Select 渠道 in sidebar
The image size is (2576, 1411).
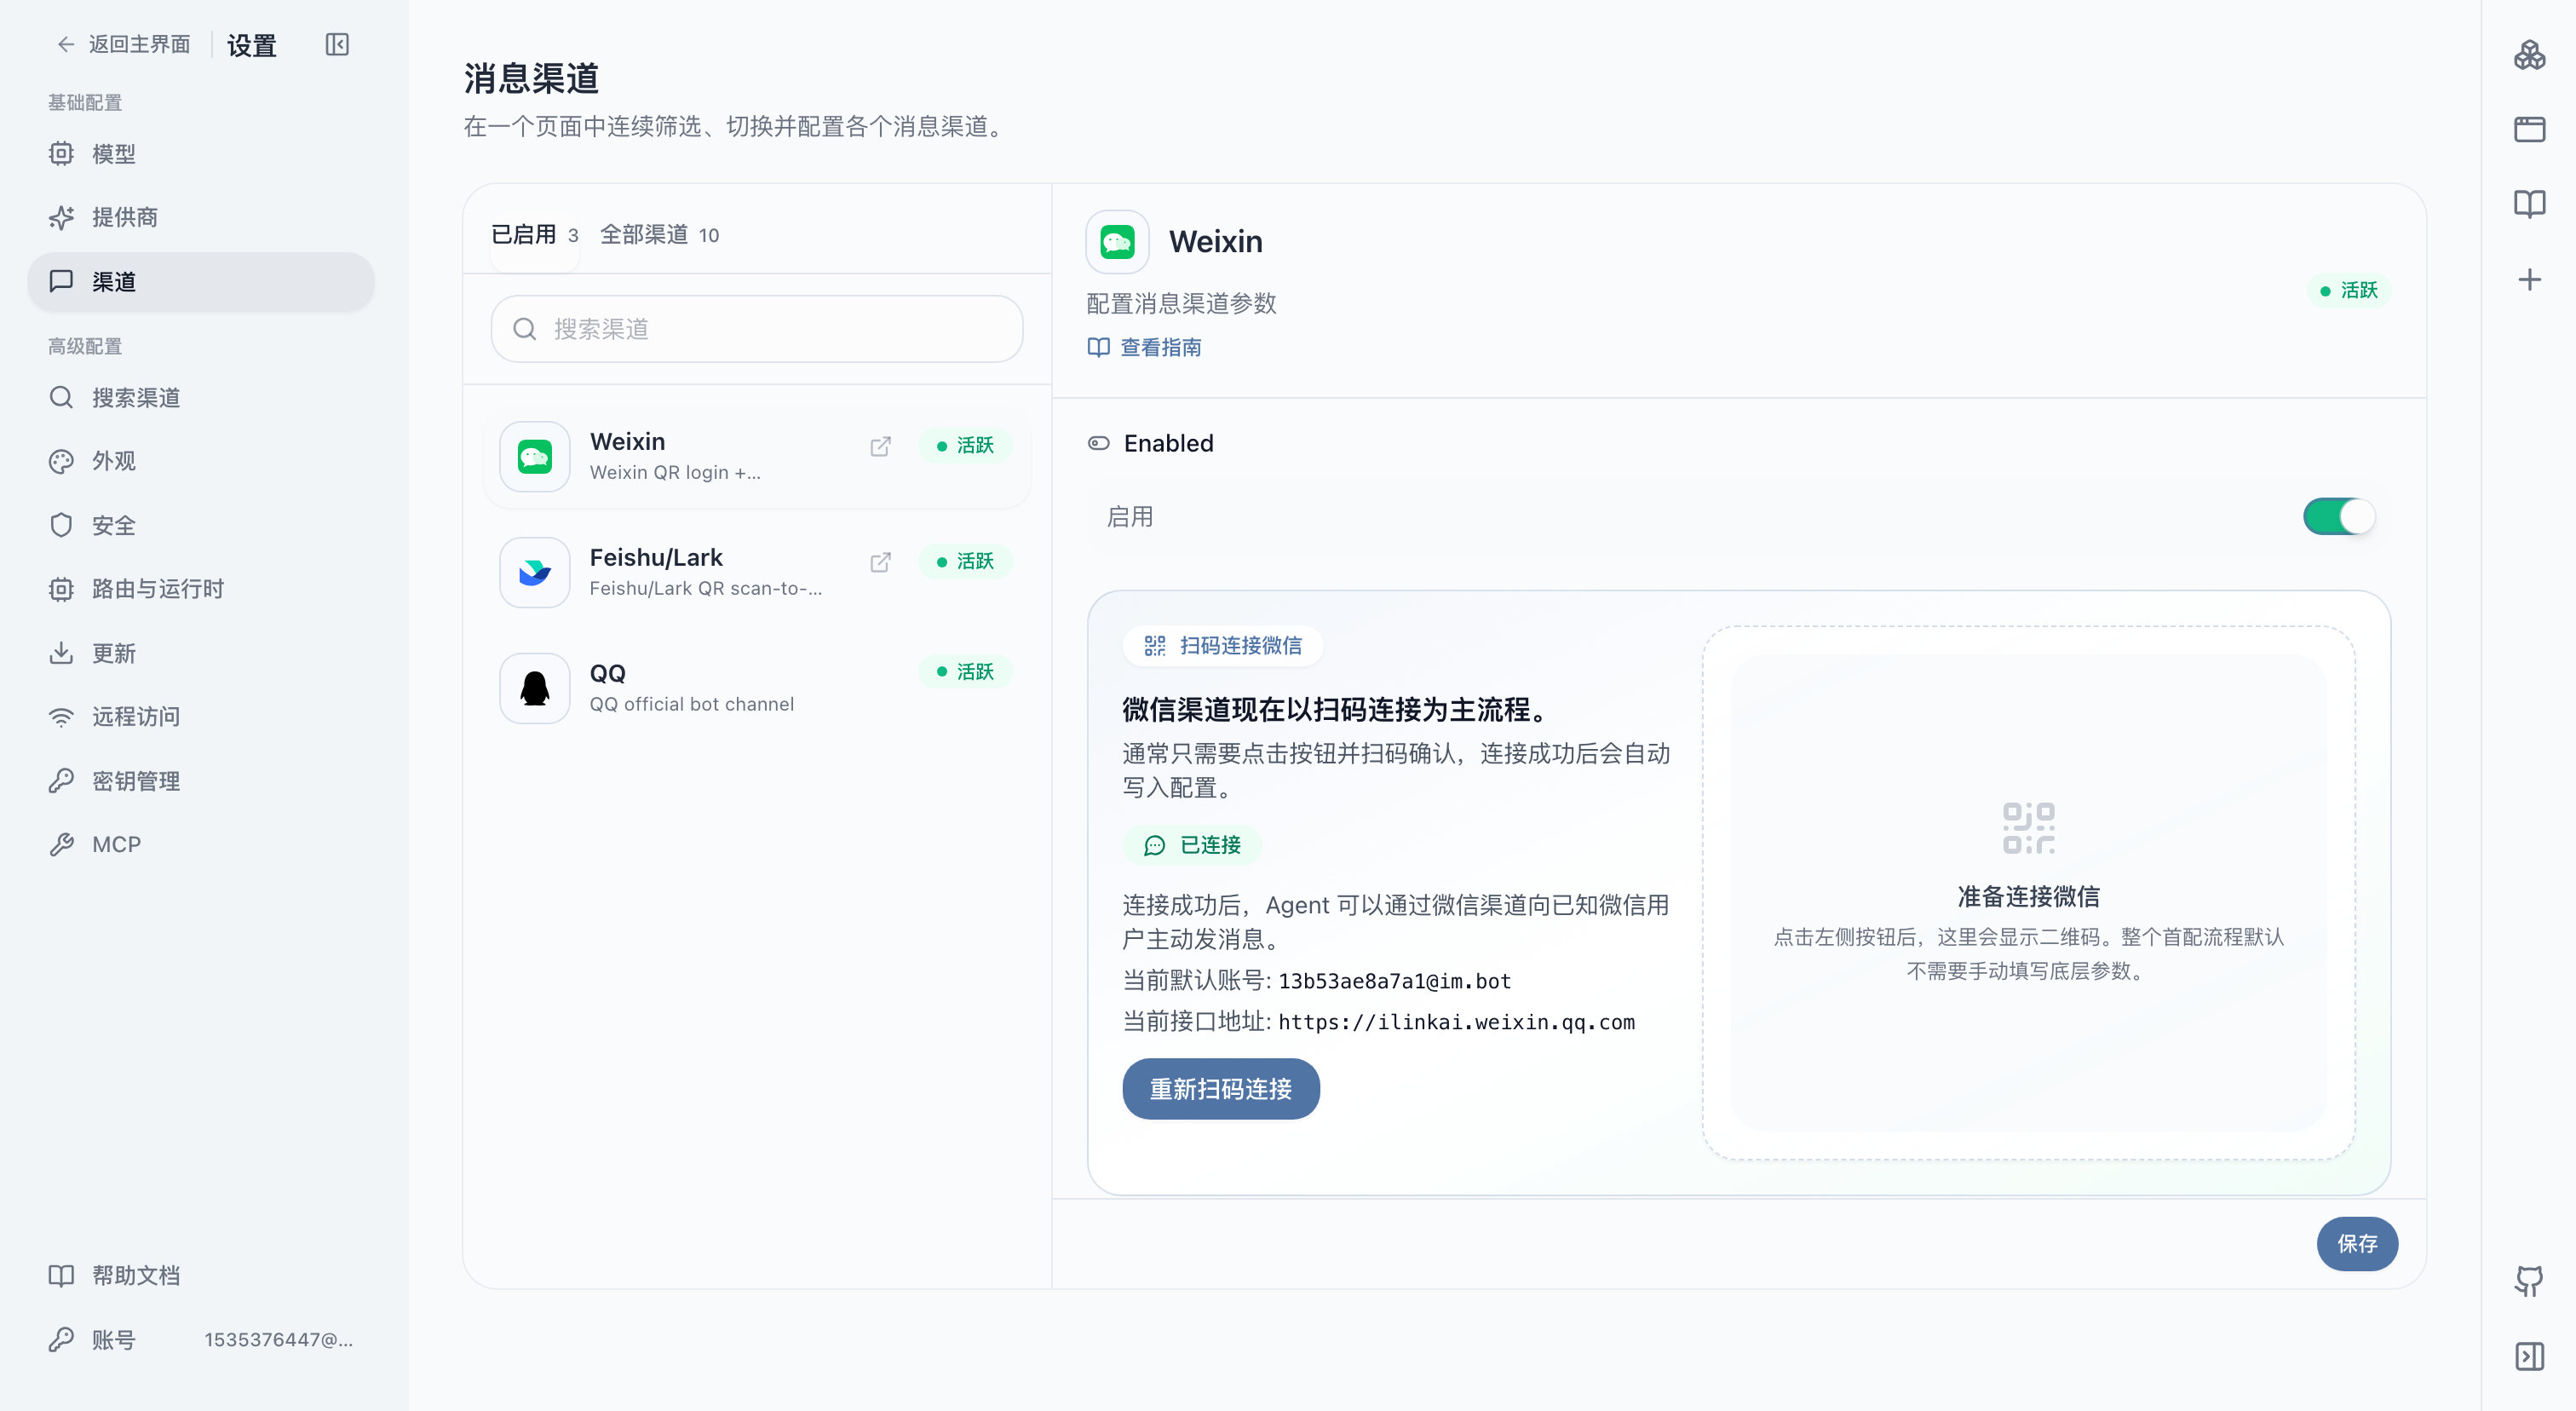click(x=200, y=281)
